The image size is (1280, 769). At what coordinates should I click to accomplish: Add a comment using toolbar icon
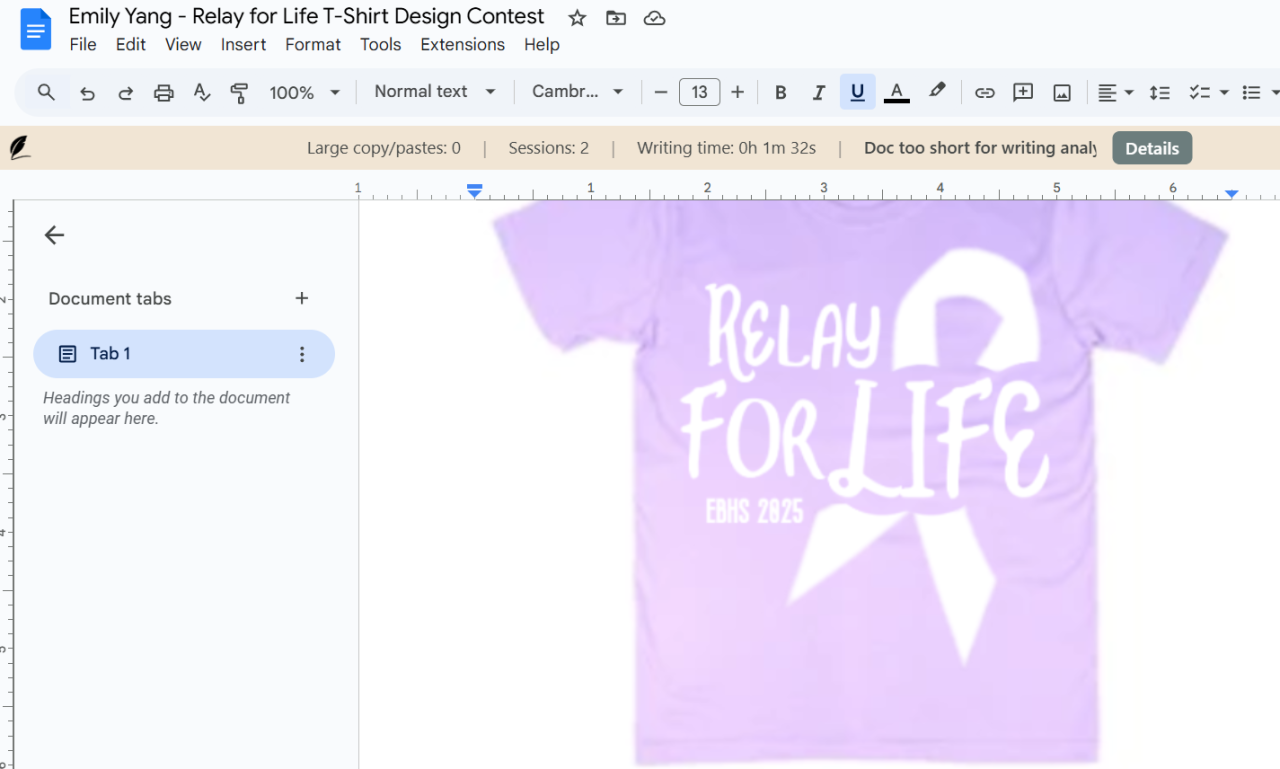pos(1023,93)
